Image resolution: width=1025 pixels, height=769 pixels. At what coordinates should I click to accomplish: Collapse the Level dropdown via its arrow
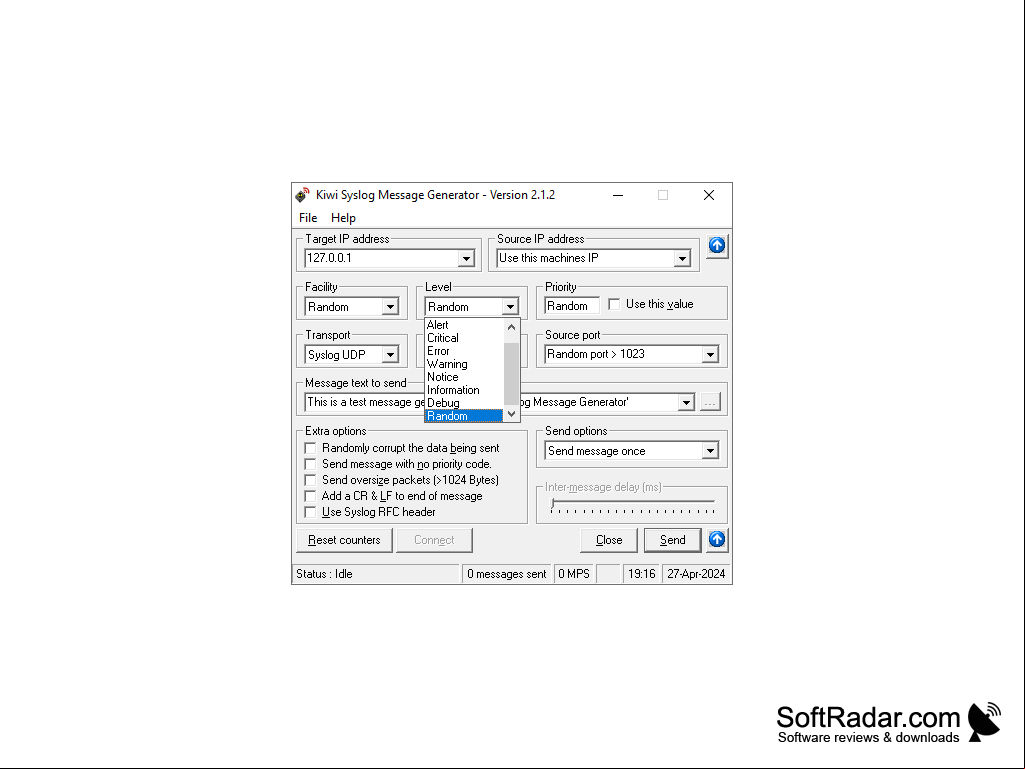511,307
